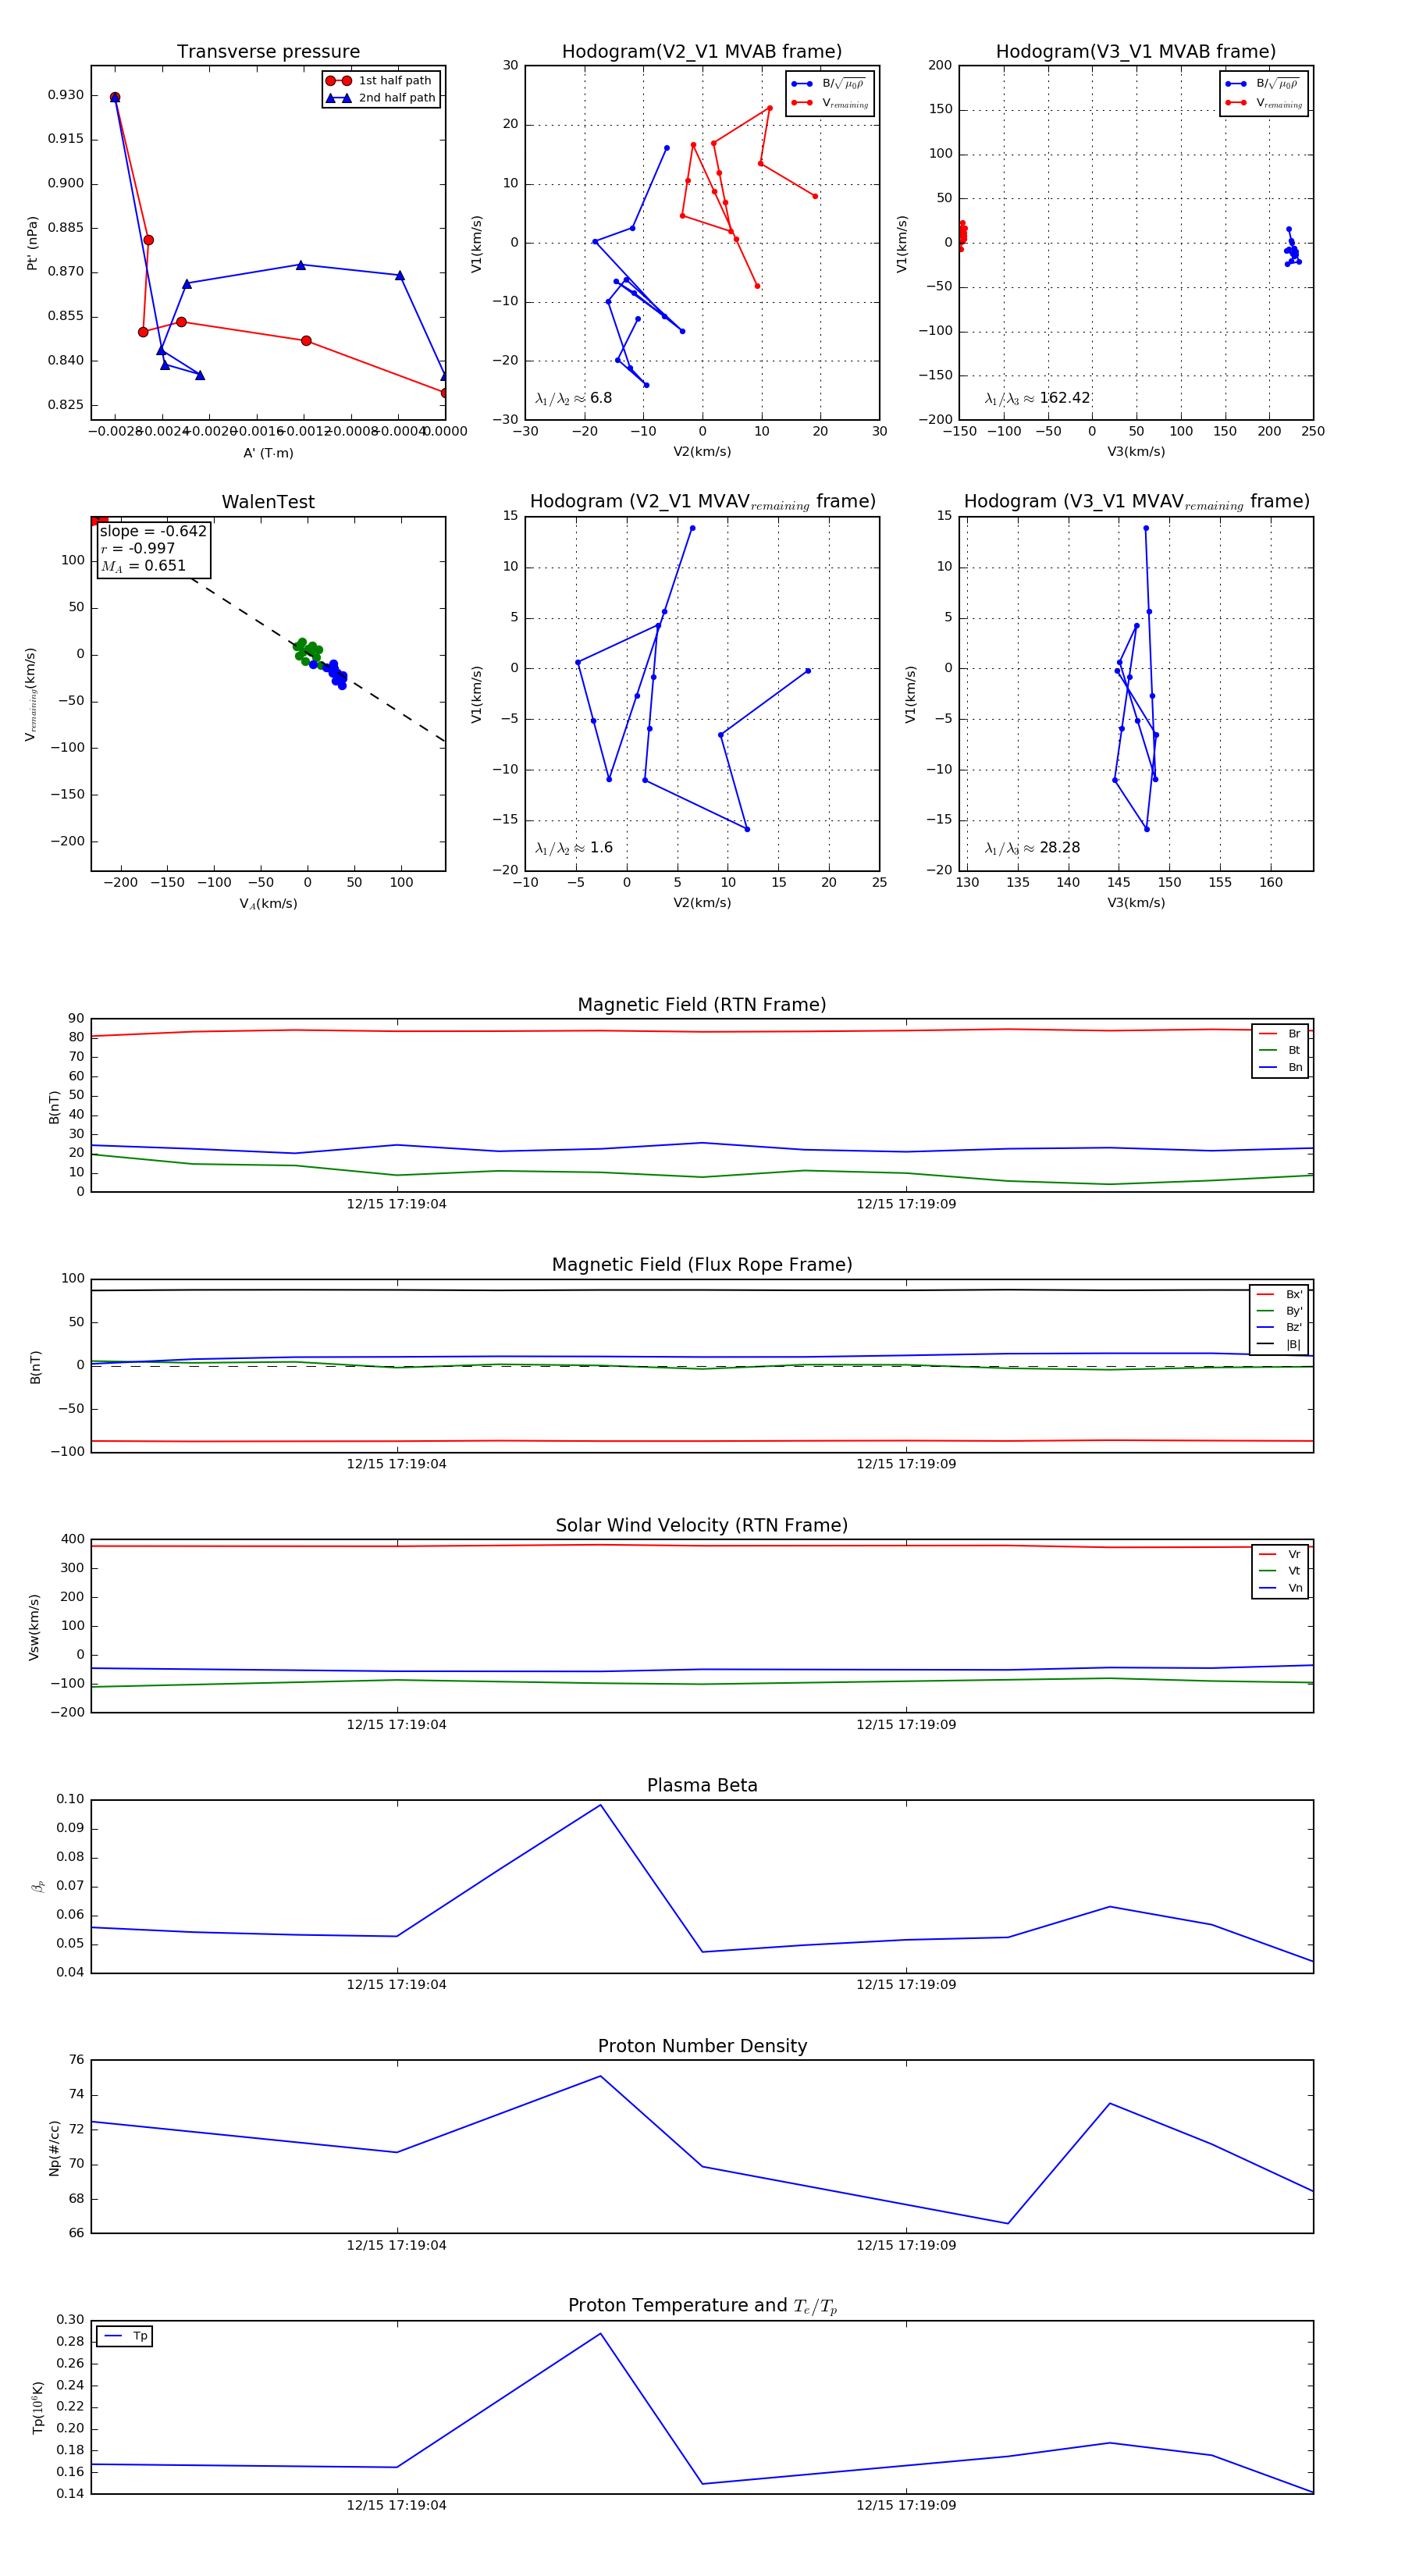Select the 'slope = -0.642' annotation

pyautogui.click(x=153, y=531)
